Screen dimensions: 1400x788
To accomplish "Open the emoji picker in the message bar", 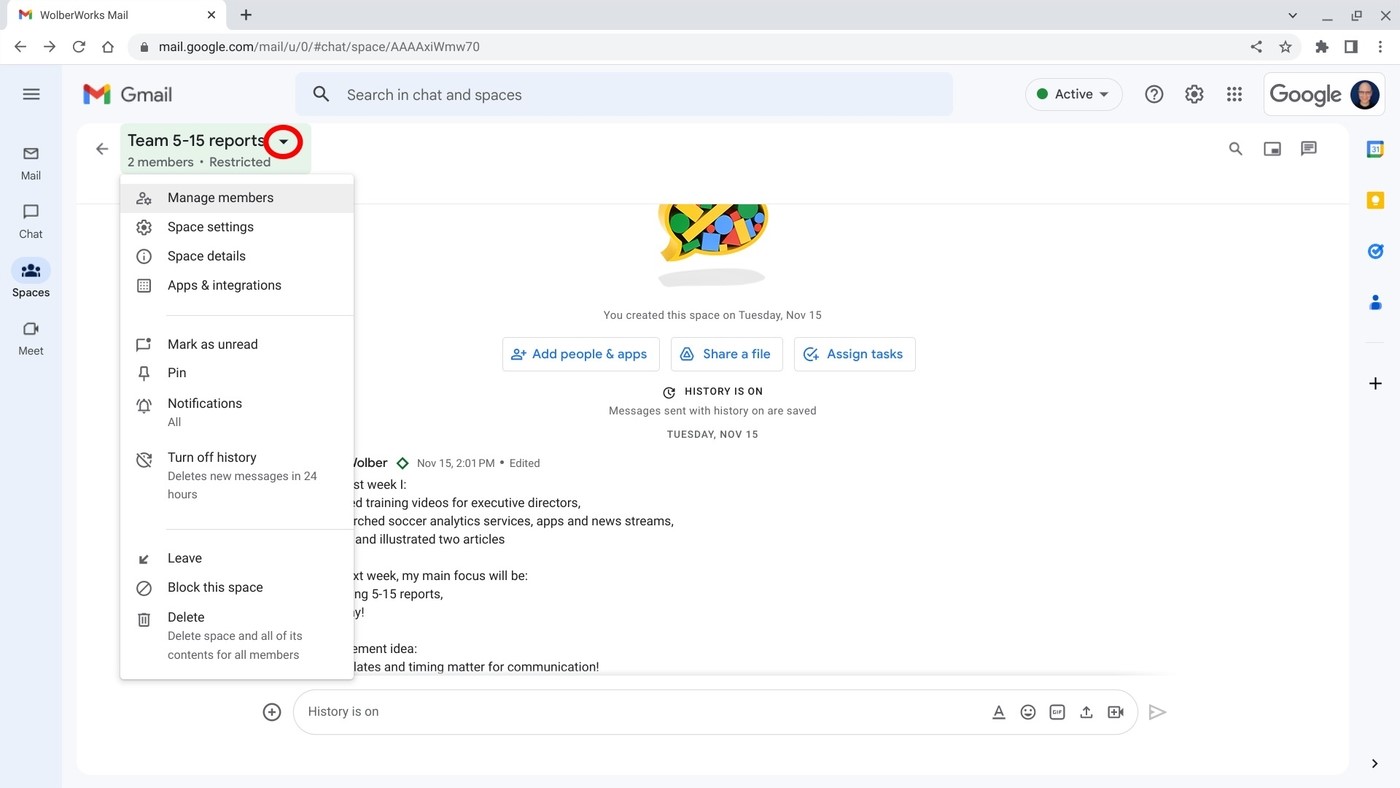I will click(1027, 711).
